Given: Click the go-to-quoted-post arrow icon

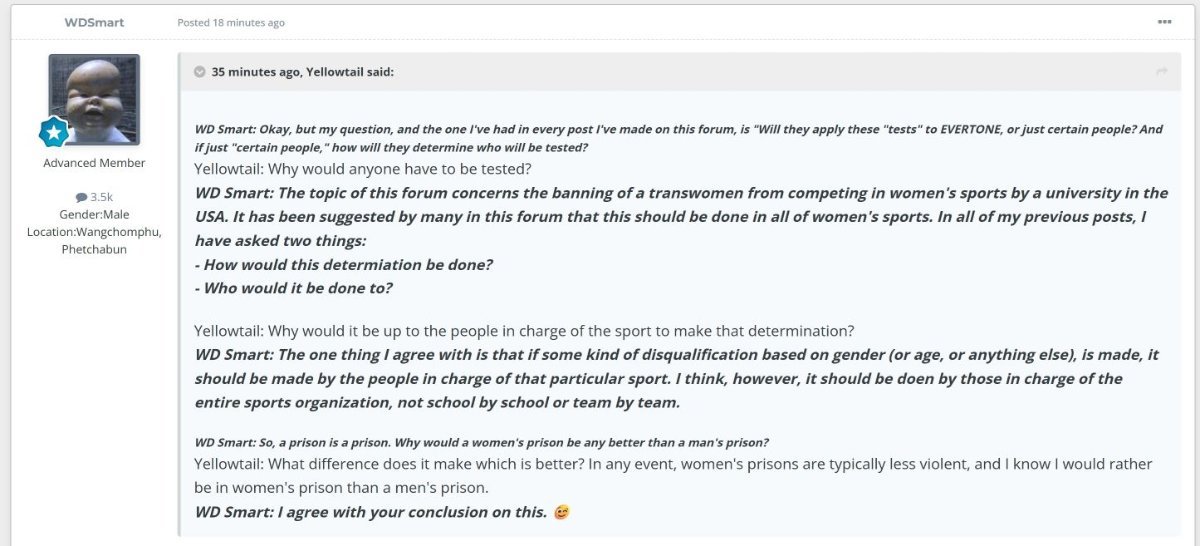Looking at the screenshot, I should pos(1162,72).
